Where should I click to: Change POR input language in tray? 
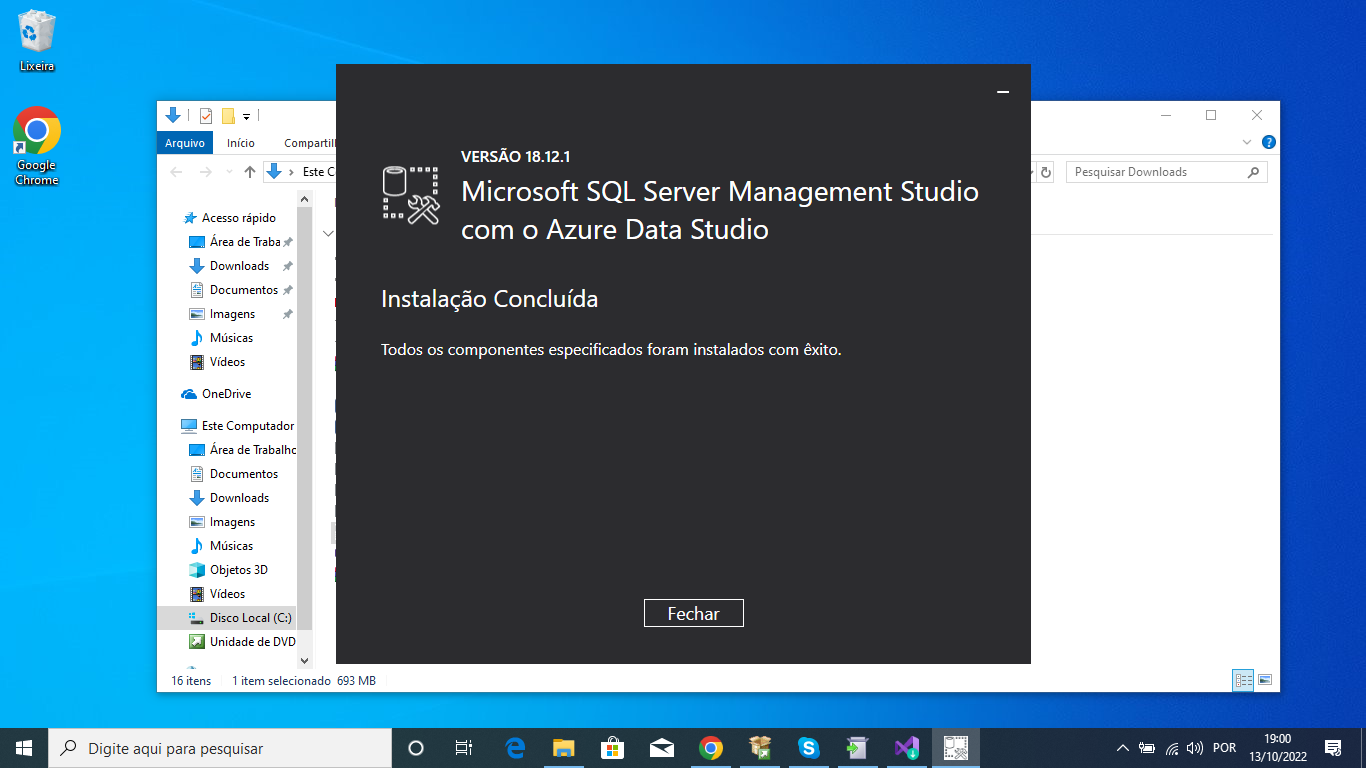[x=1224, y=748]
